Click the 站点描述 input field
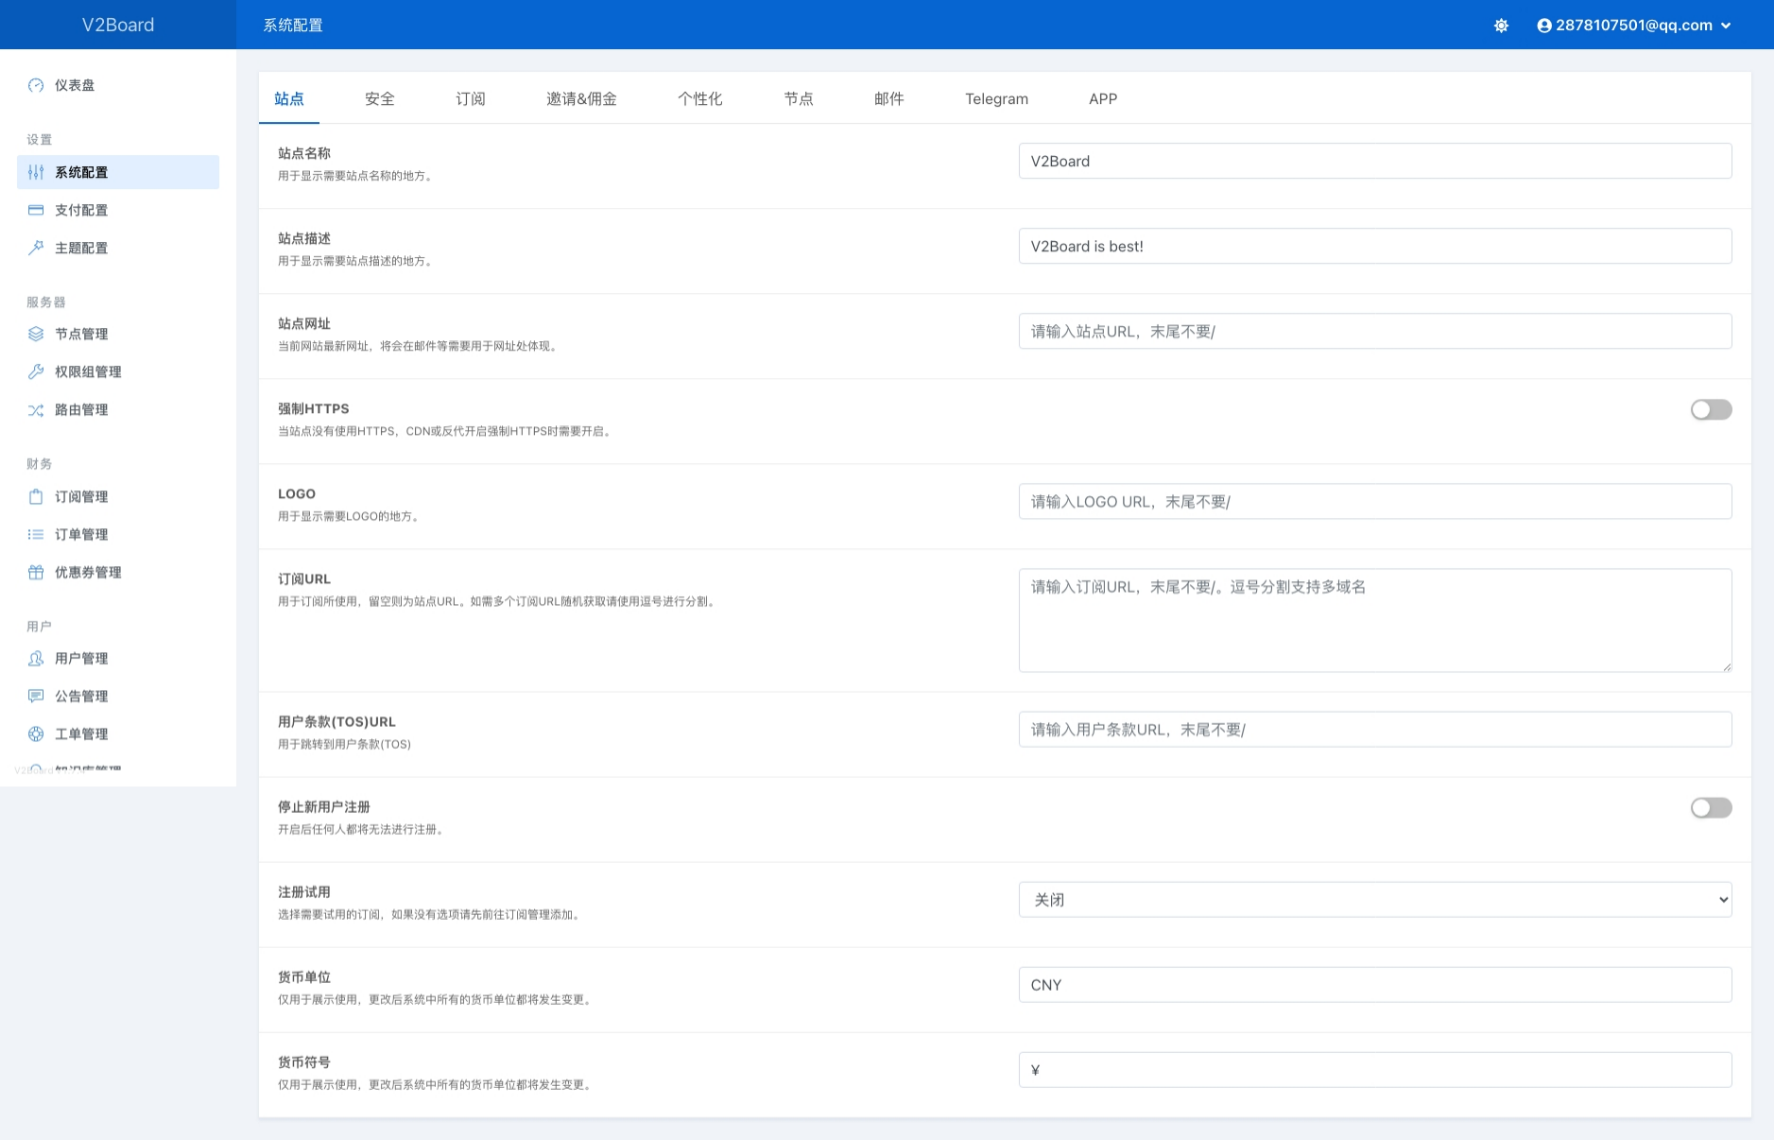Viewport: 1774px width, 1140px height. pos(1375,246)
